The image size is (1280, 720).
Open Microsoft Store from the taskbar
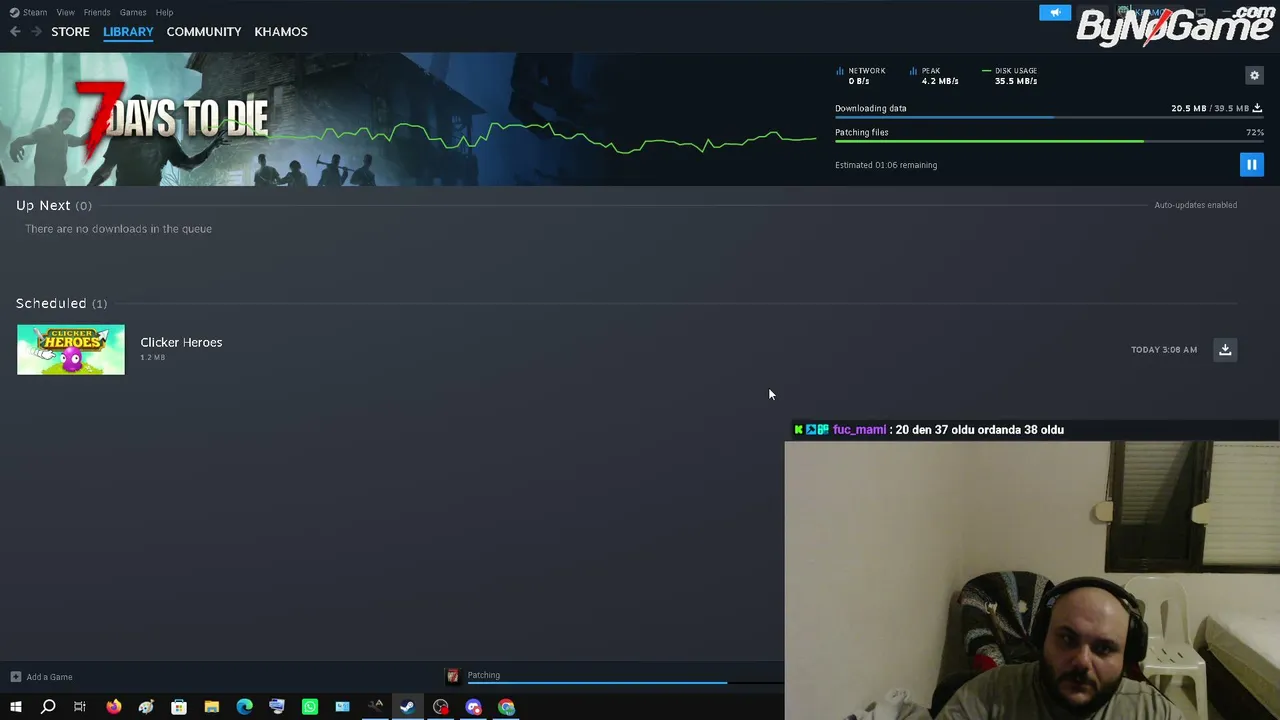point(179,707)
